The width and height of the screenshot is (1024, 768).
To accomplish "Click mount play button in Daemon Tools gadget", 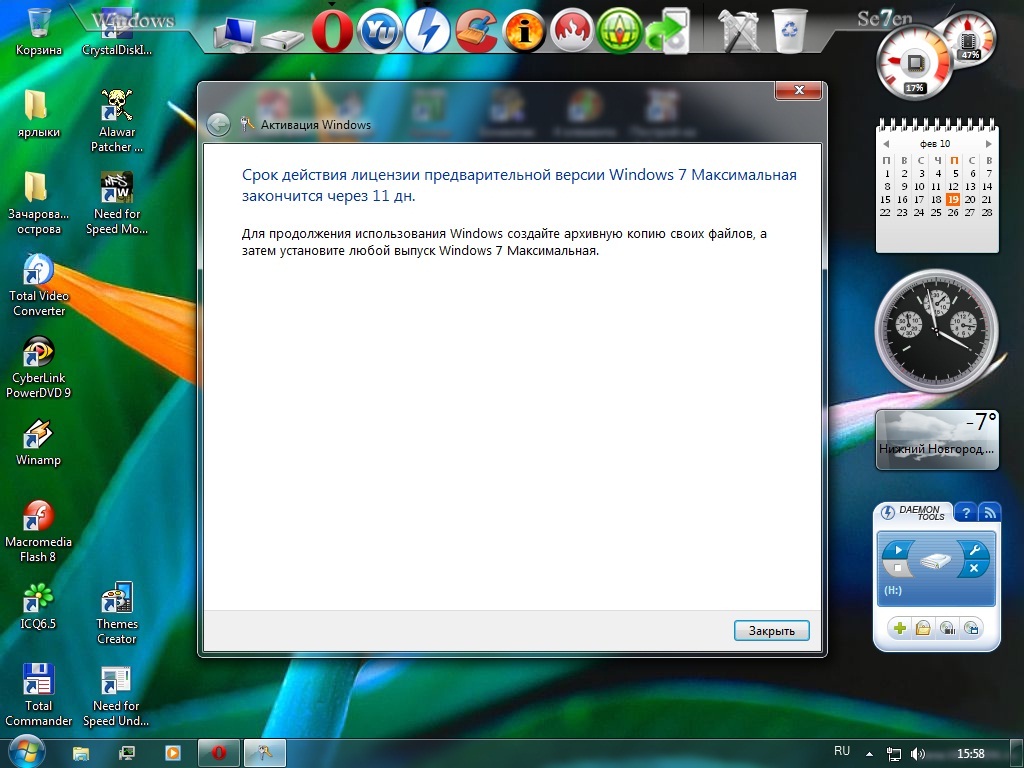I will (898, 550).
